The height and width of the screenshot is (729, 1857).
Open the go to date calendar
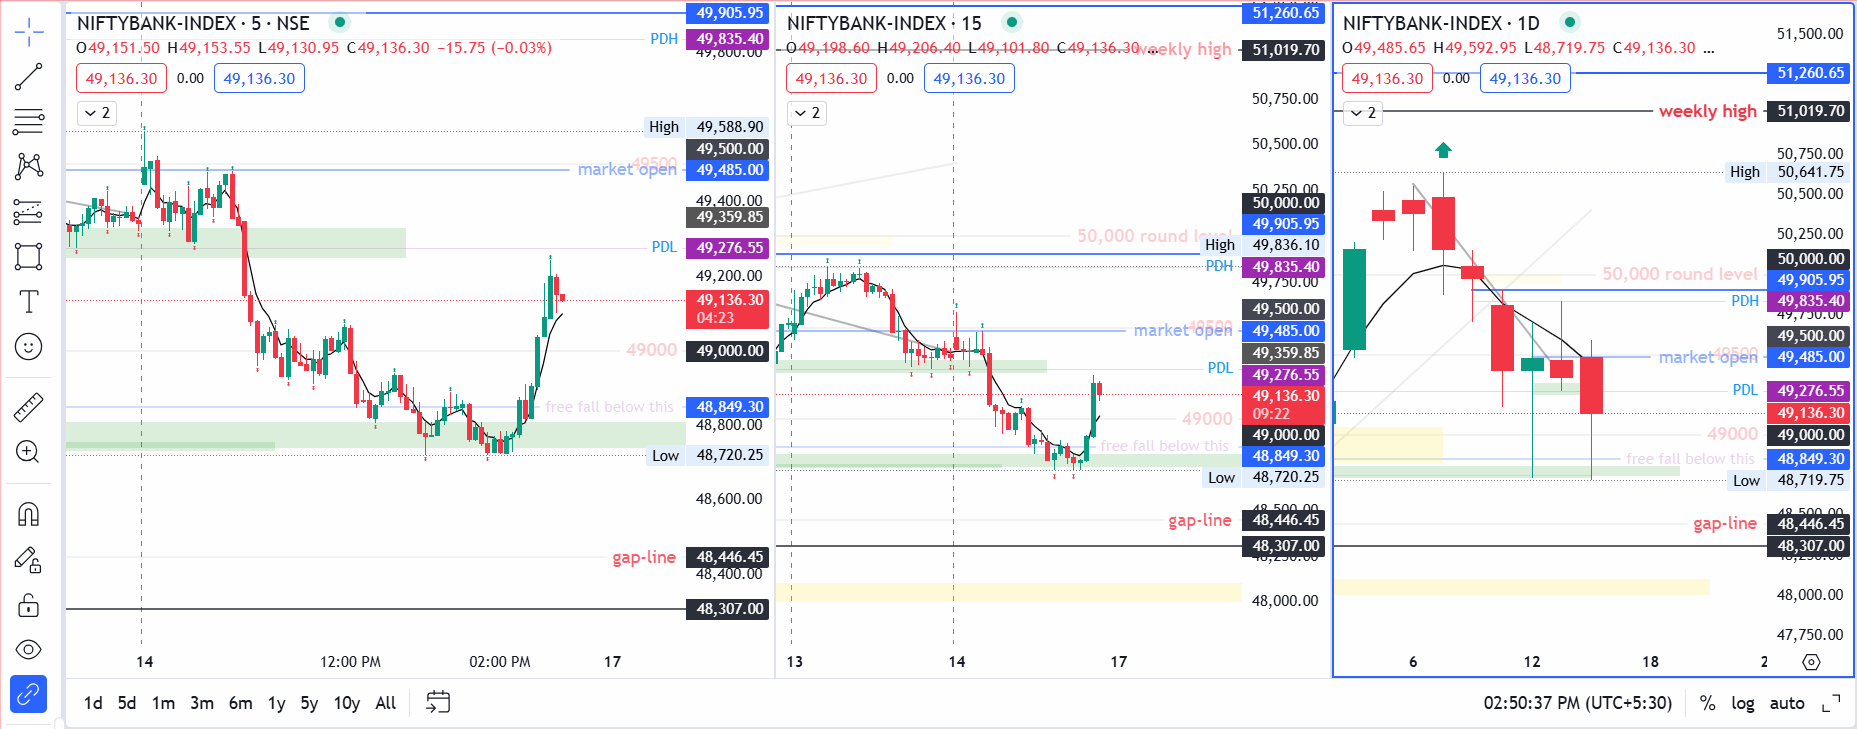pos(438,702)
